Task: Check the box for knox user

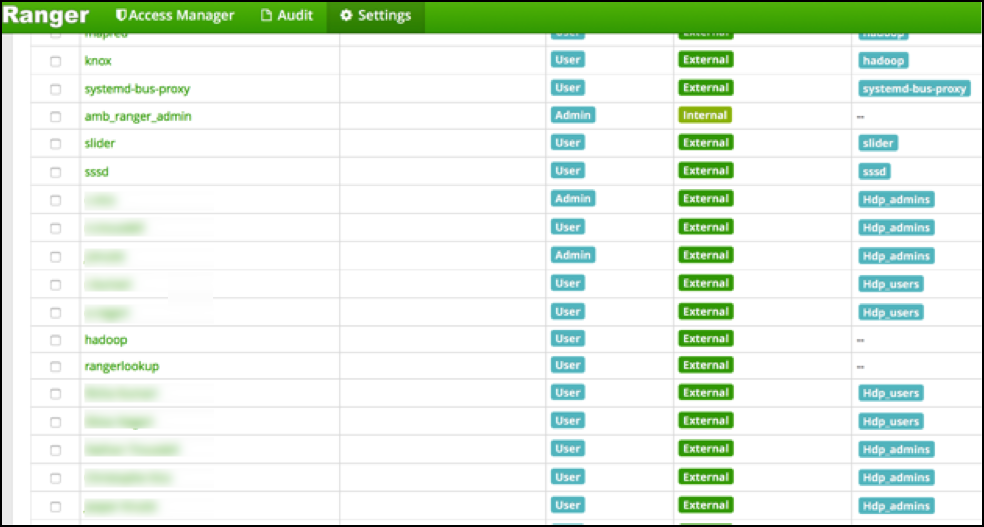Action: click(56, 61)
